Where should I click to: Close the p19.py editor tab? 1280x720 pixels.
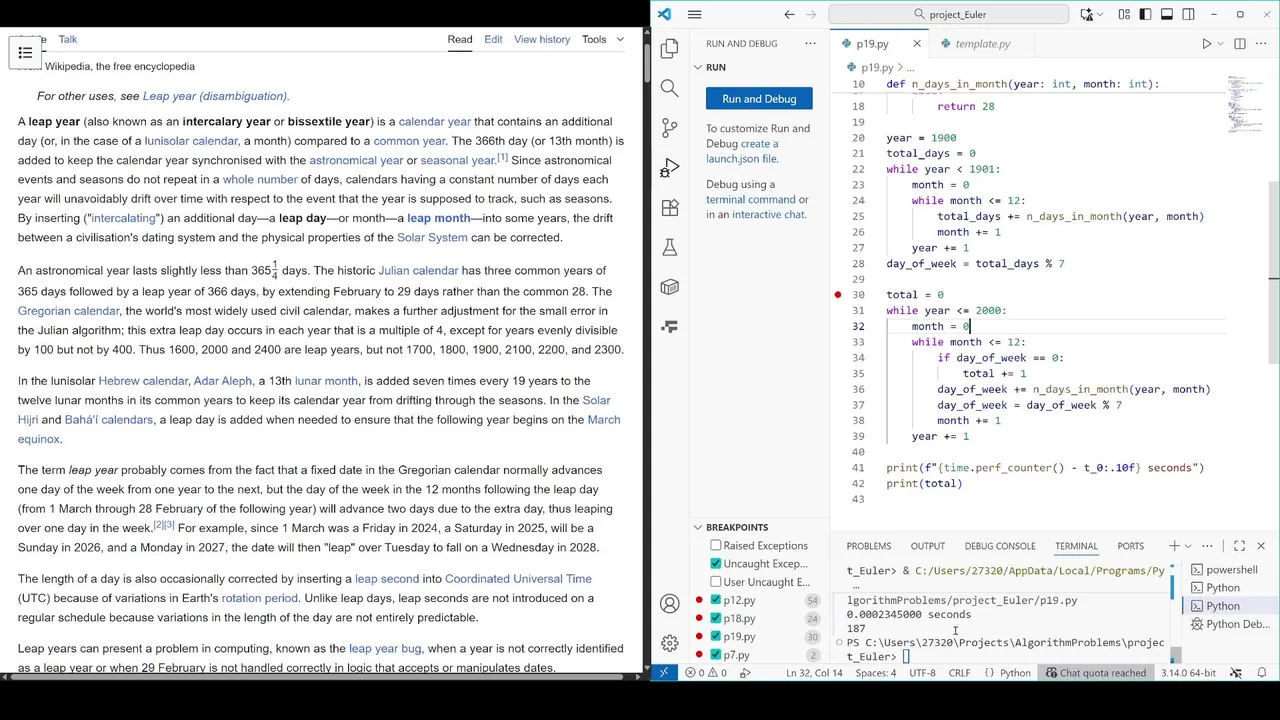pos(917,44)
